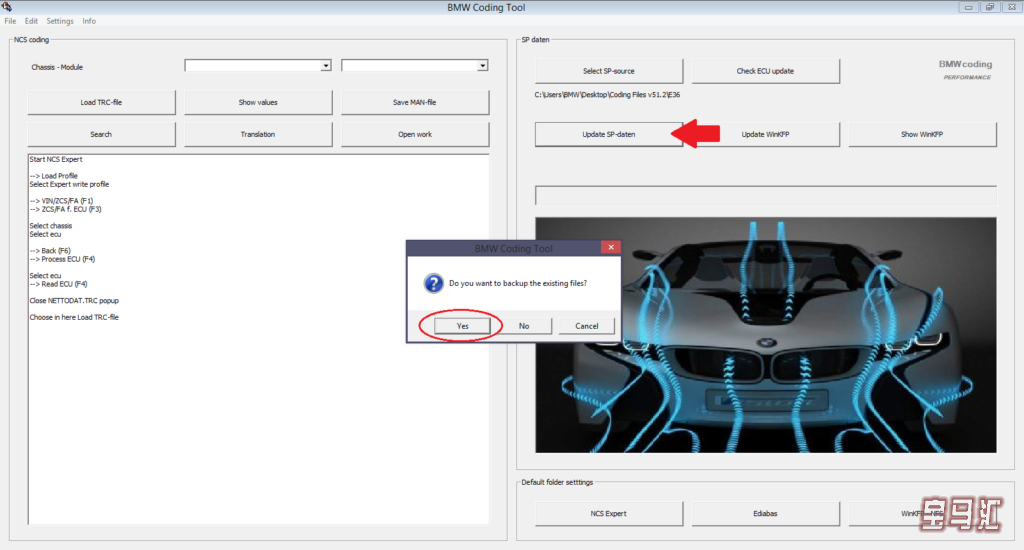This screenshot has height=550, width=1024.
Task: Expand the Module dropdown
Action: coord(482,65)
